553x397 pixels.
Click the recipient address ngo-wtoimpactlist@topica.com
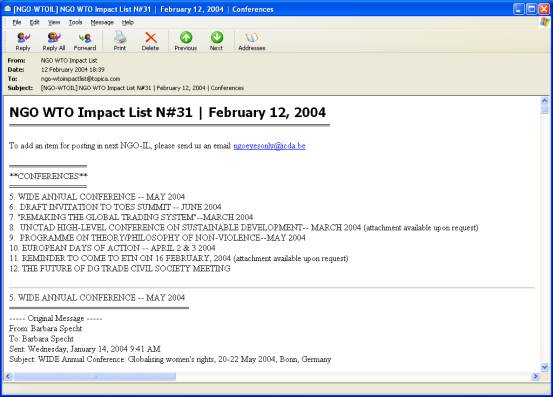[80, 79]
